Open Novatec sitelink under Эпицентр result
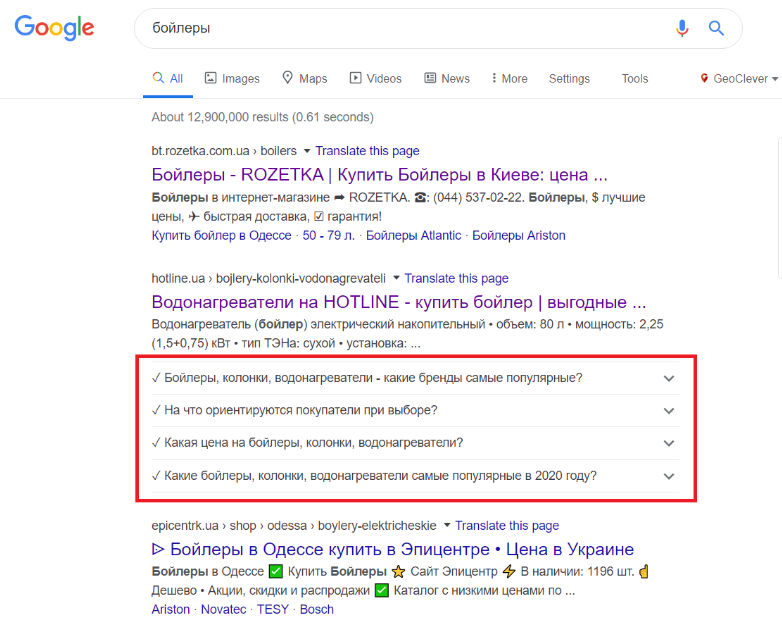782x632 pixels. (x=223, y=610)
